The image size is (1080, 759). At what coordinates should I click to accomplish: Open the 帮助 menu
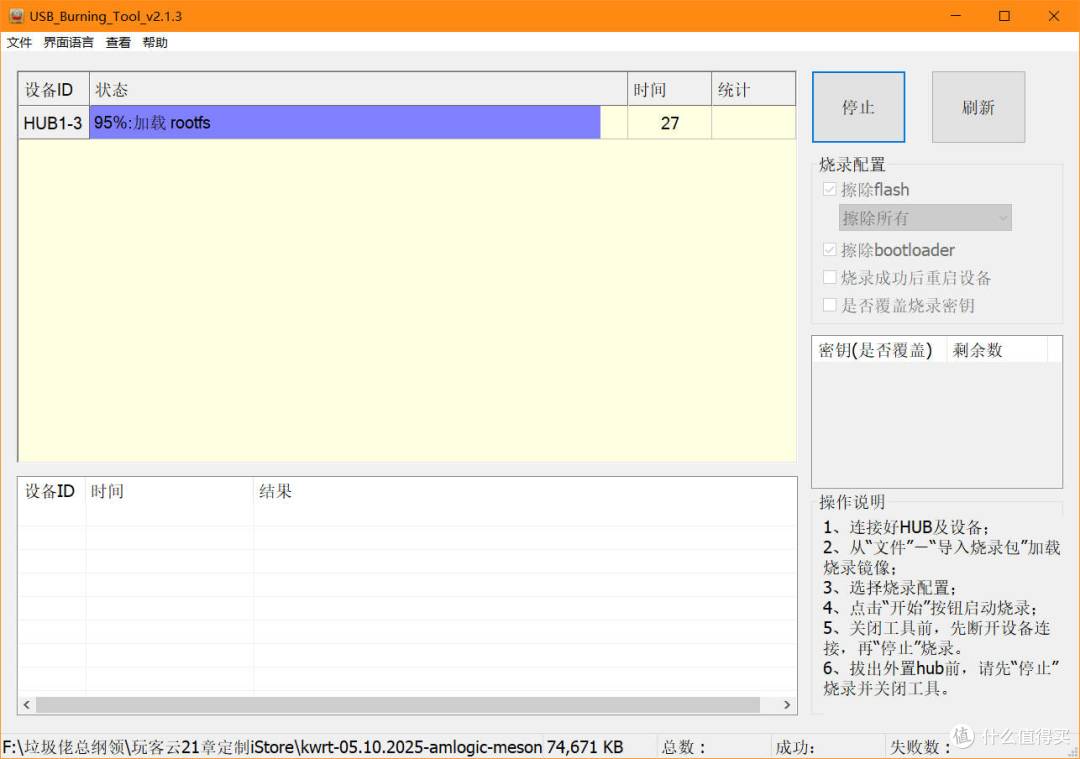tap(155, 43)
